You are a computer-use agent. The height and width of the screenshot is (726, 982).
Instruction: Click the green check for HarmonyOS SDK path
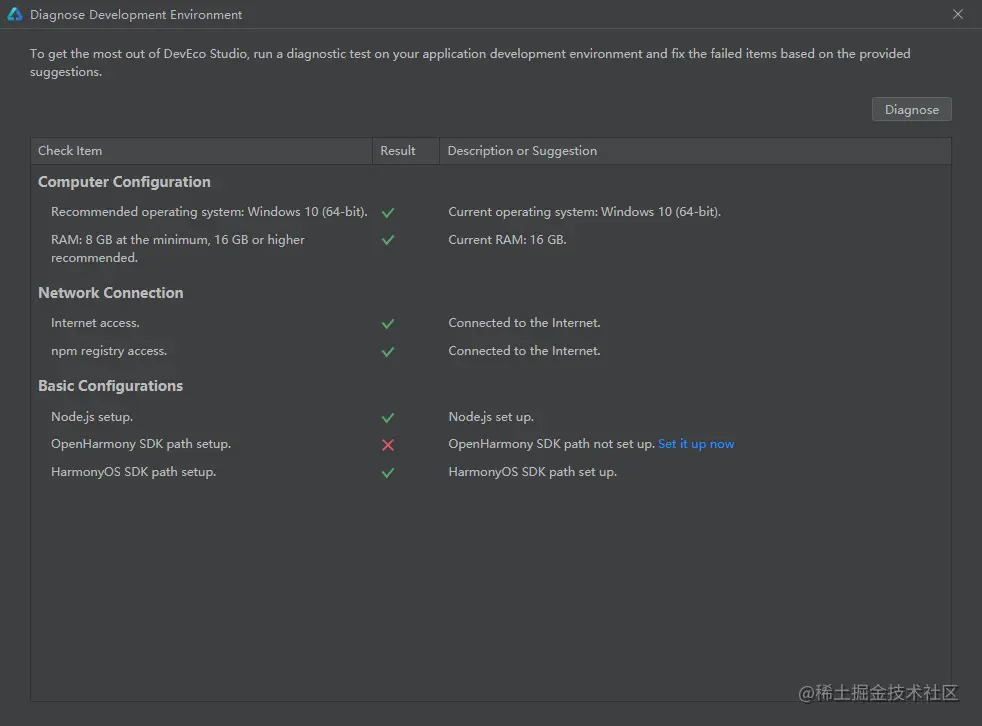click(x=388, y=473)
